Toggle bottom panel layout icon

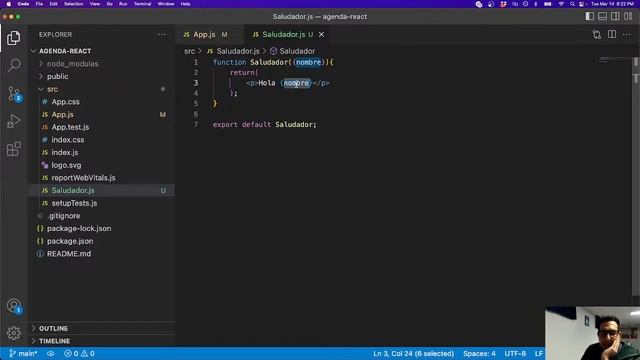click(x=602, y=16)
